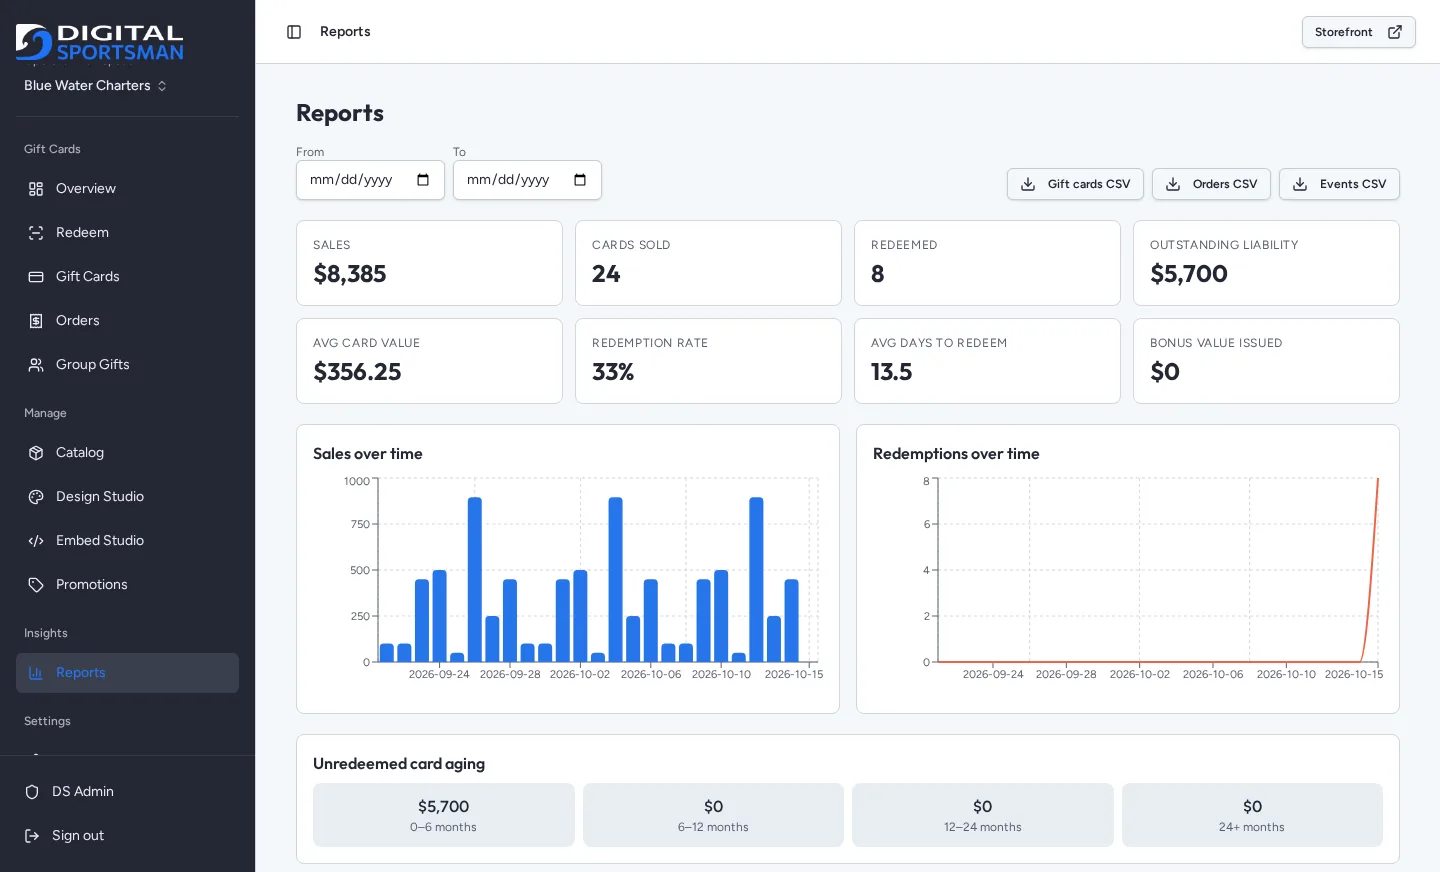Export the Orders CSV
The image size is (1440, 872).
coord(1211,184)
